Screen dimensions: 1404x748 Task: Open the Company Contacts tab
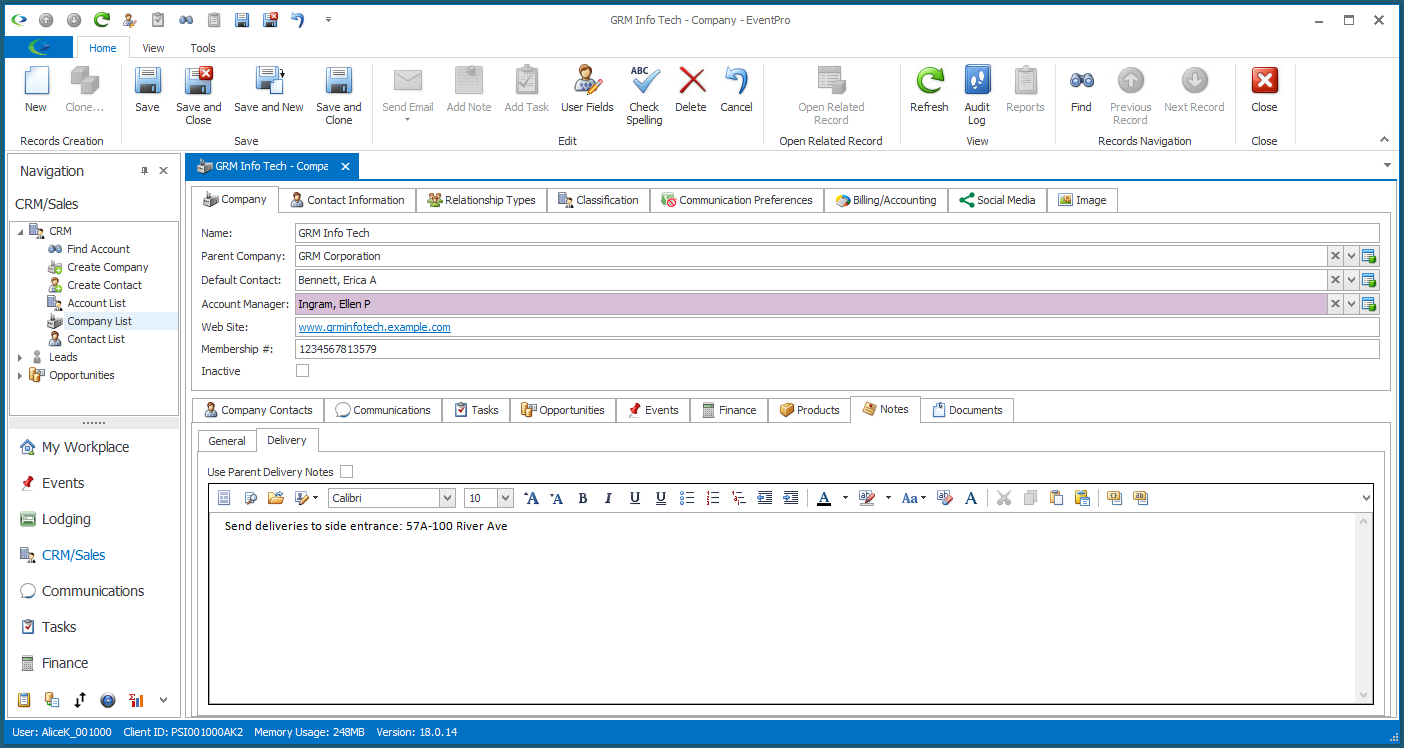(x=258, y=410)
